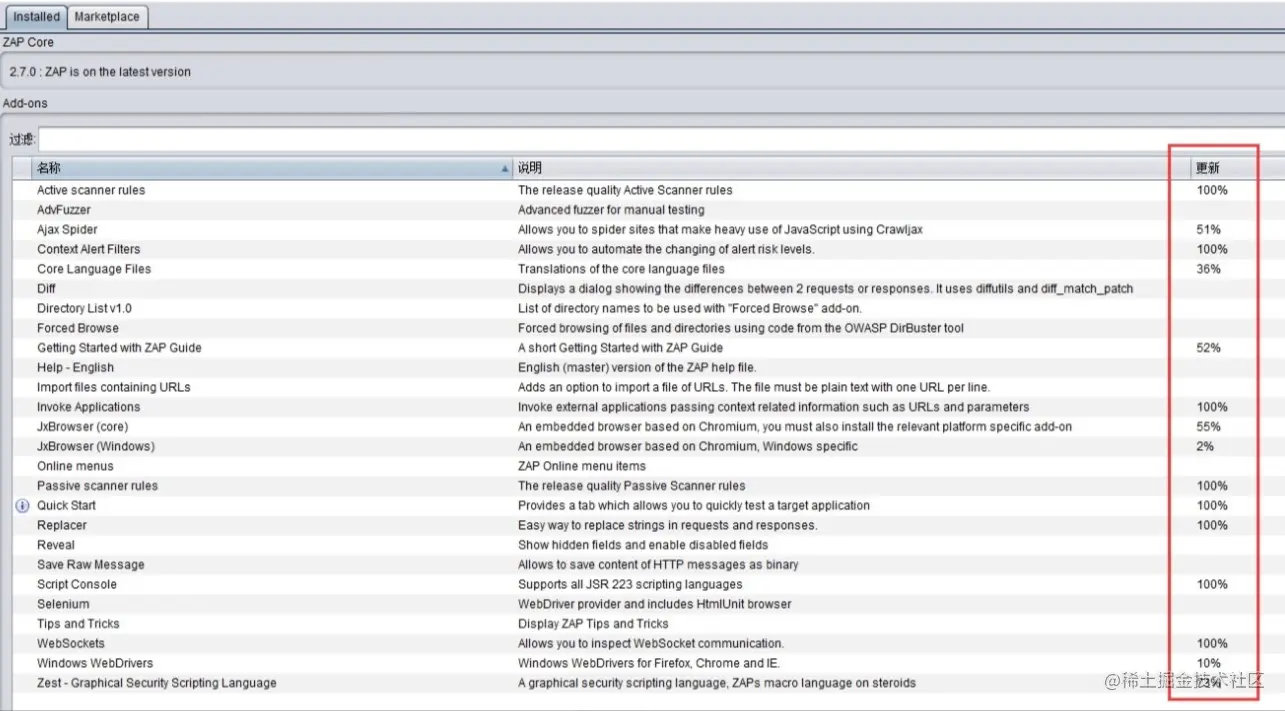Click the info icon next to Quick Start

click(23, 506)
